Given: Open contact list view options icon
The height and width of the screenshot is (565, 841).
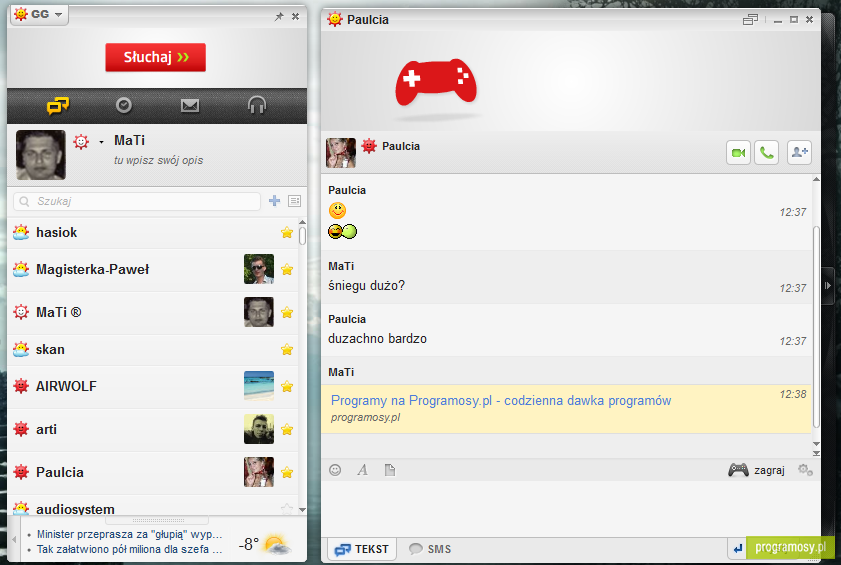Looking at the screenshot, I should pyautogui.click(x=294, y=201).
